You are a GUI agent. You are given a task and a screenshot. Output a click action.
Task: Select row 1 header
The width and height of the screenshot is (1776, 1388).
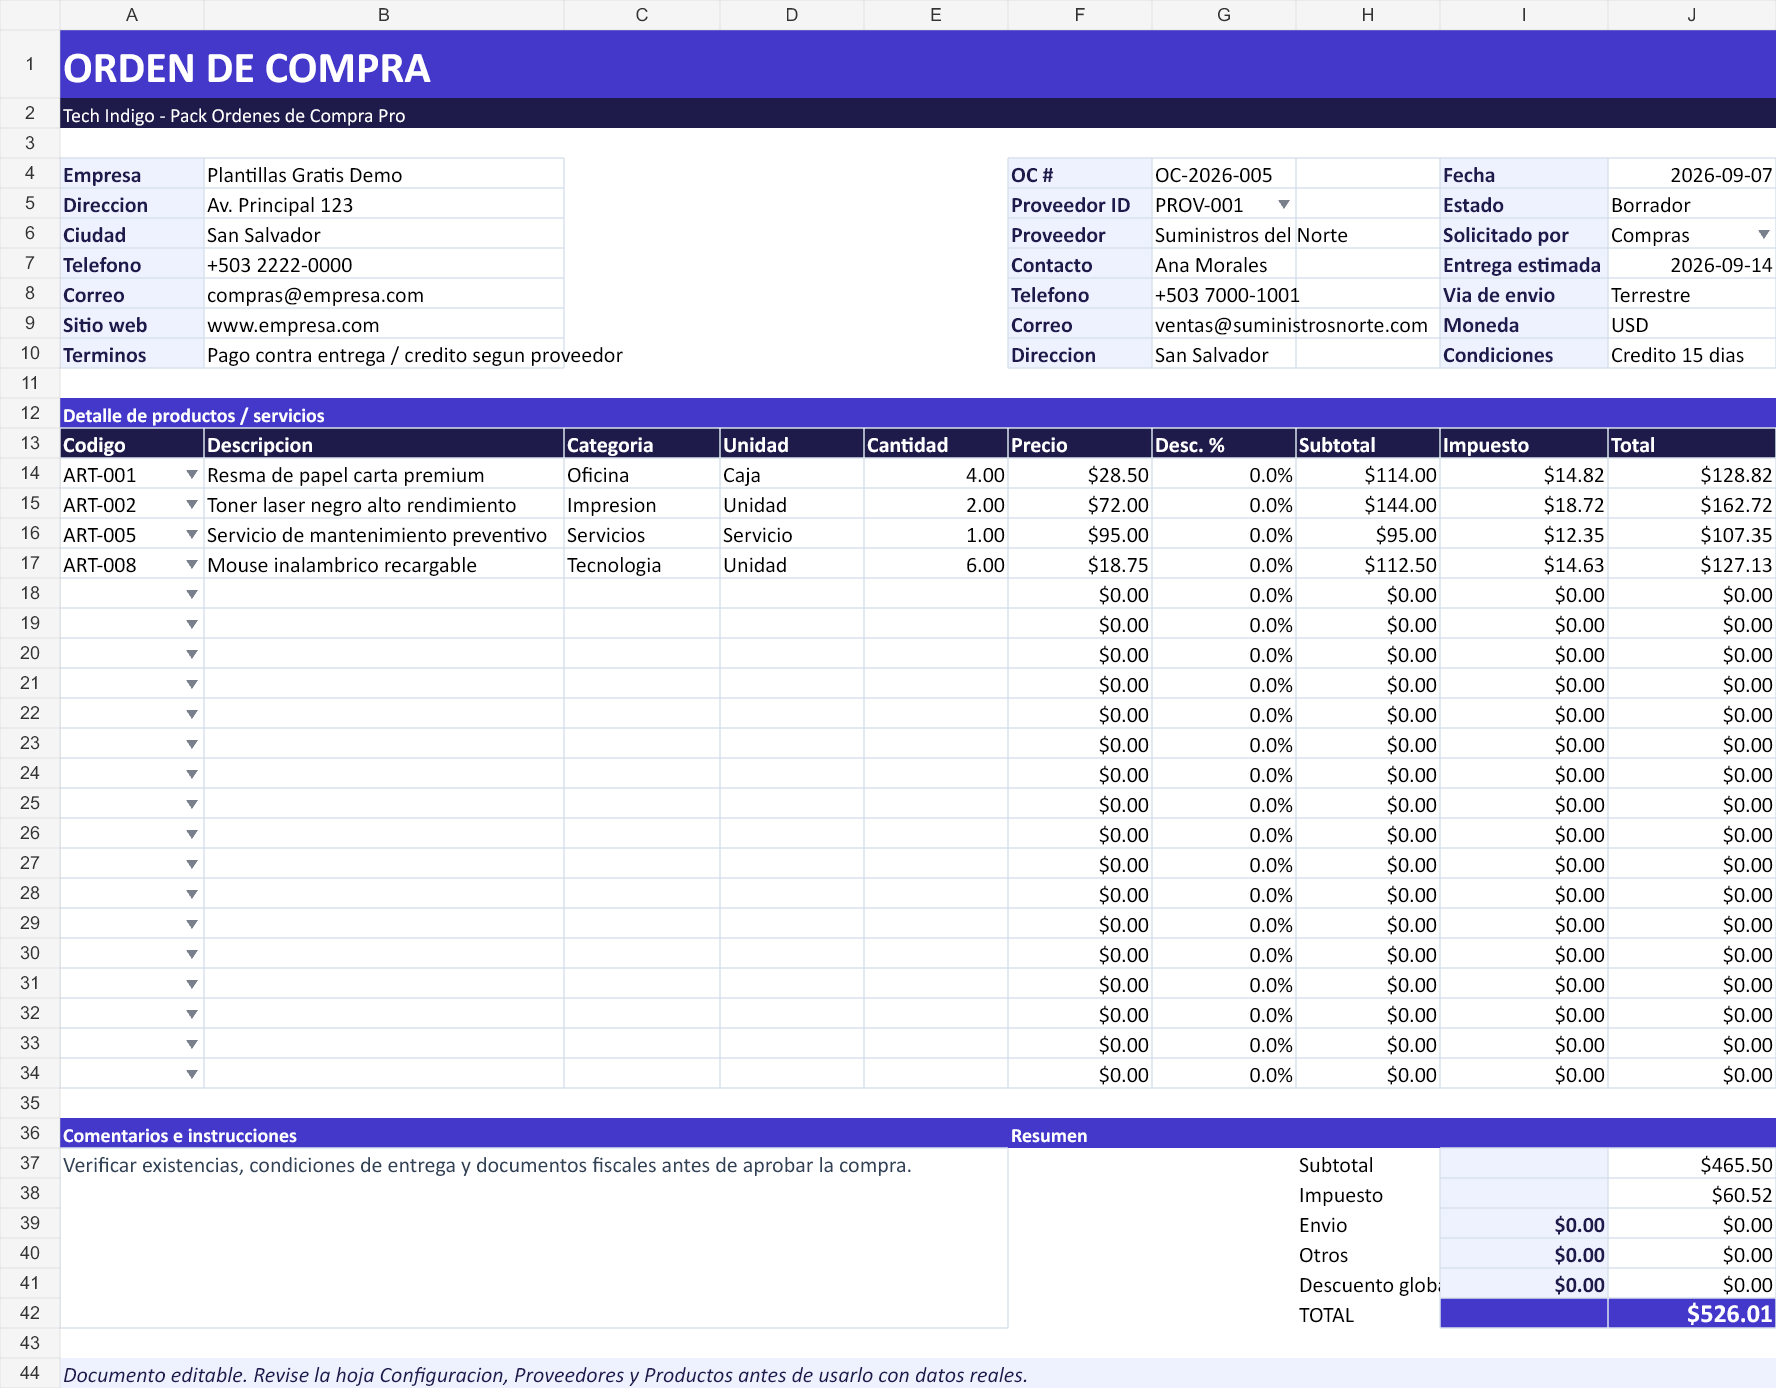pyautogui.click(x=30, y=64)
